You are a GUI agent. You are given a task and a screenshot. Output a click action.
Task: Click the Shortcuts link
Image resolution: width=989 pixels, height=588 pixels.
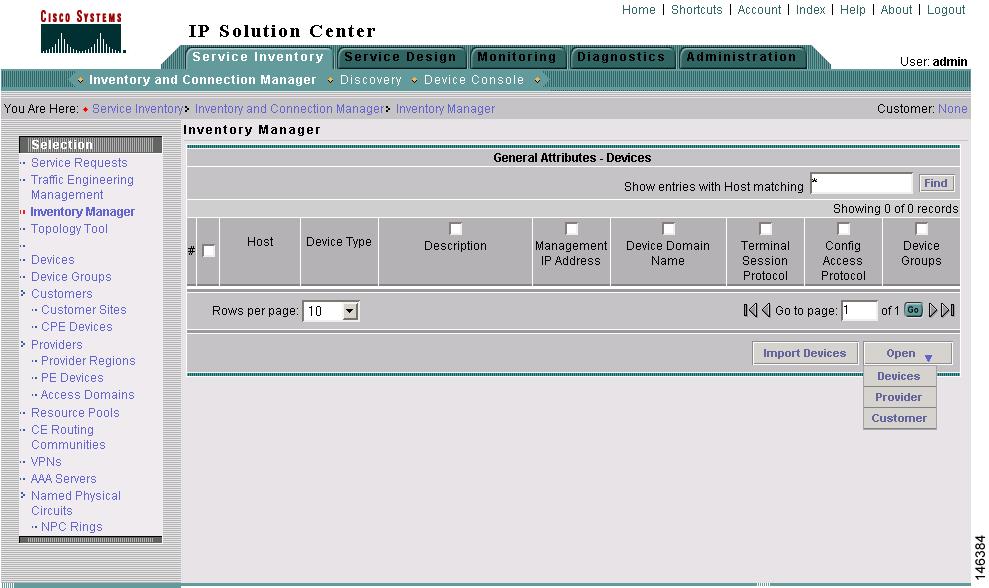pyautogui.click(x=696, y=9)
